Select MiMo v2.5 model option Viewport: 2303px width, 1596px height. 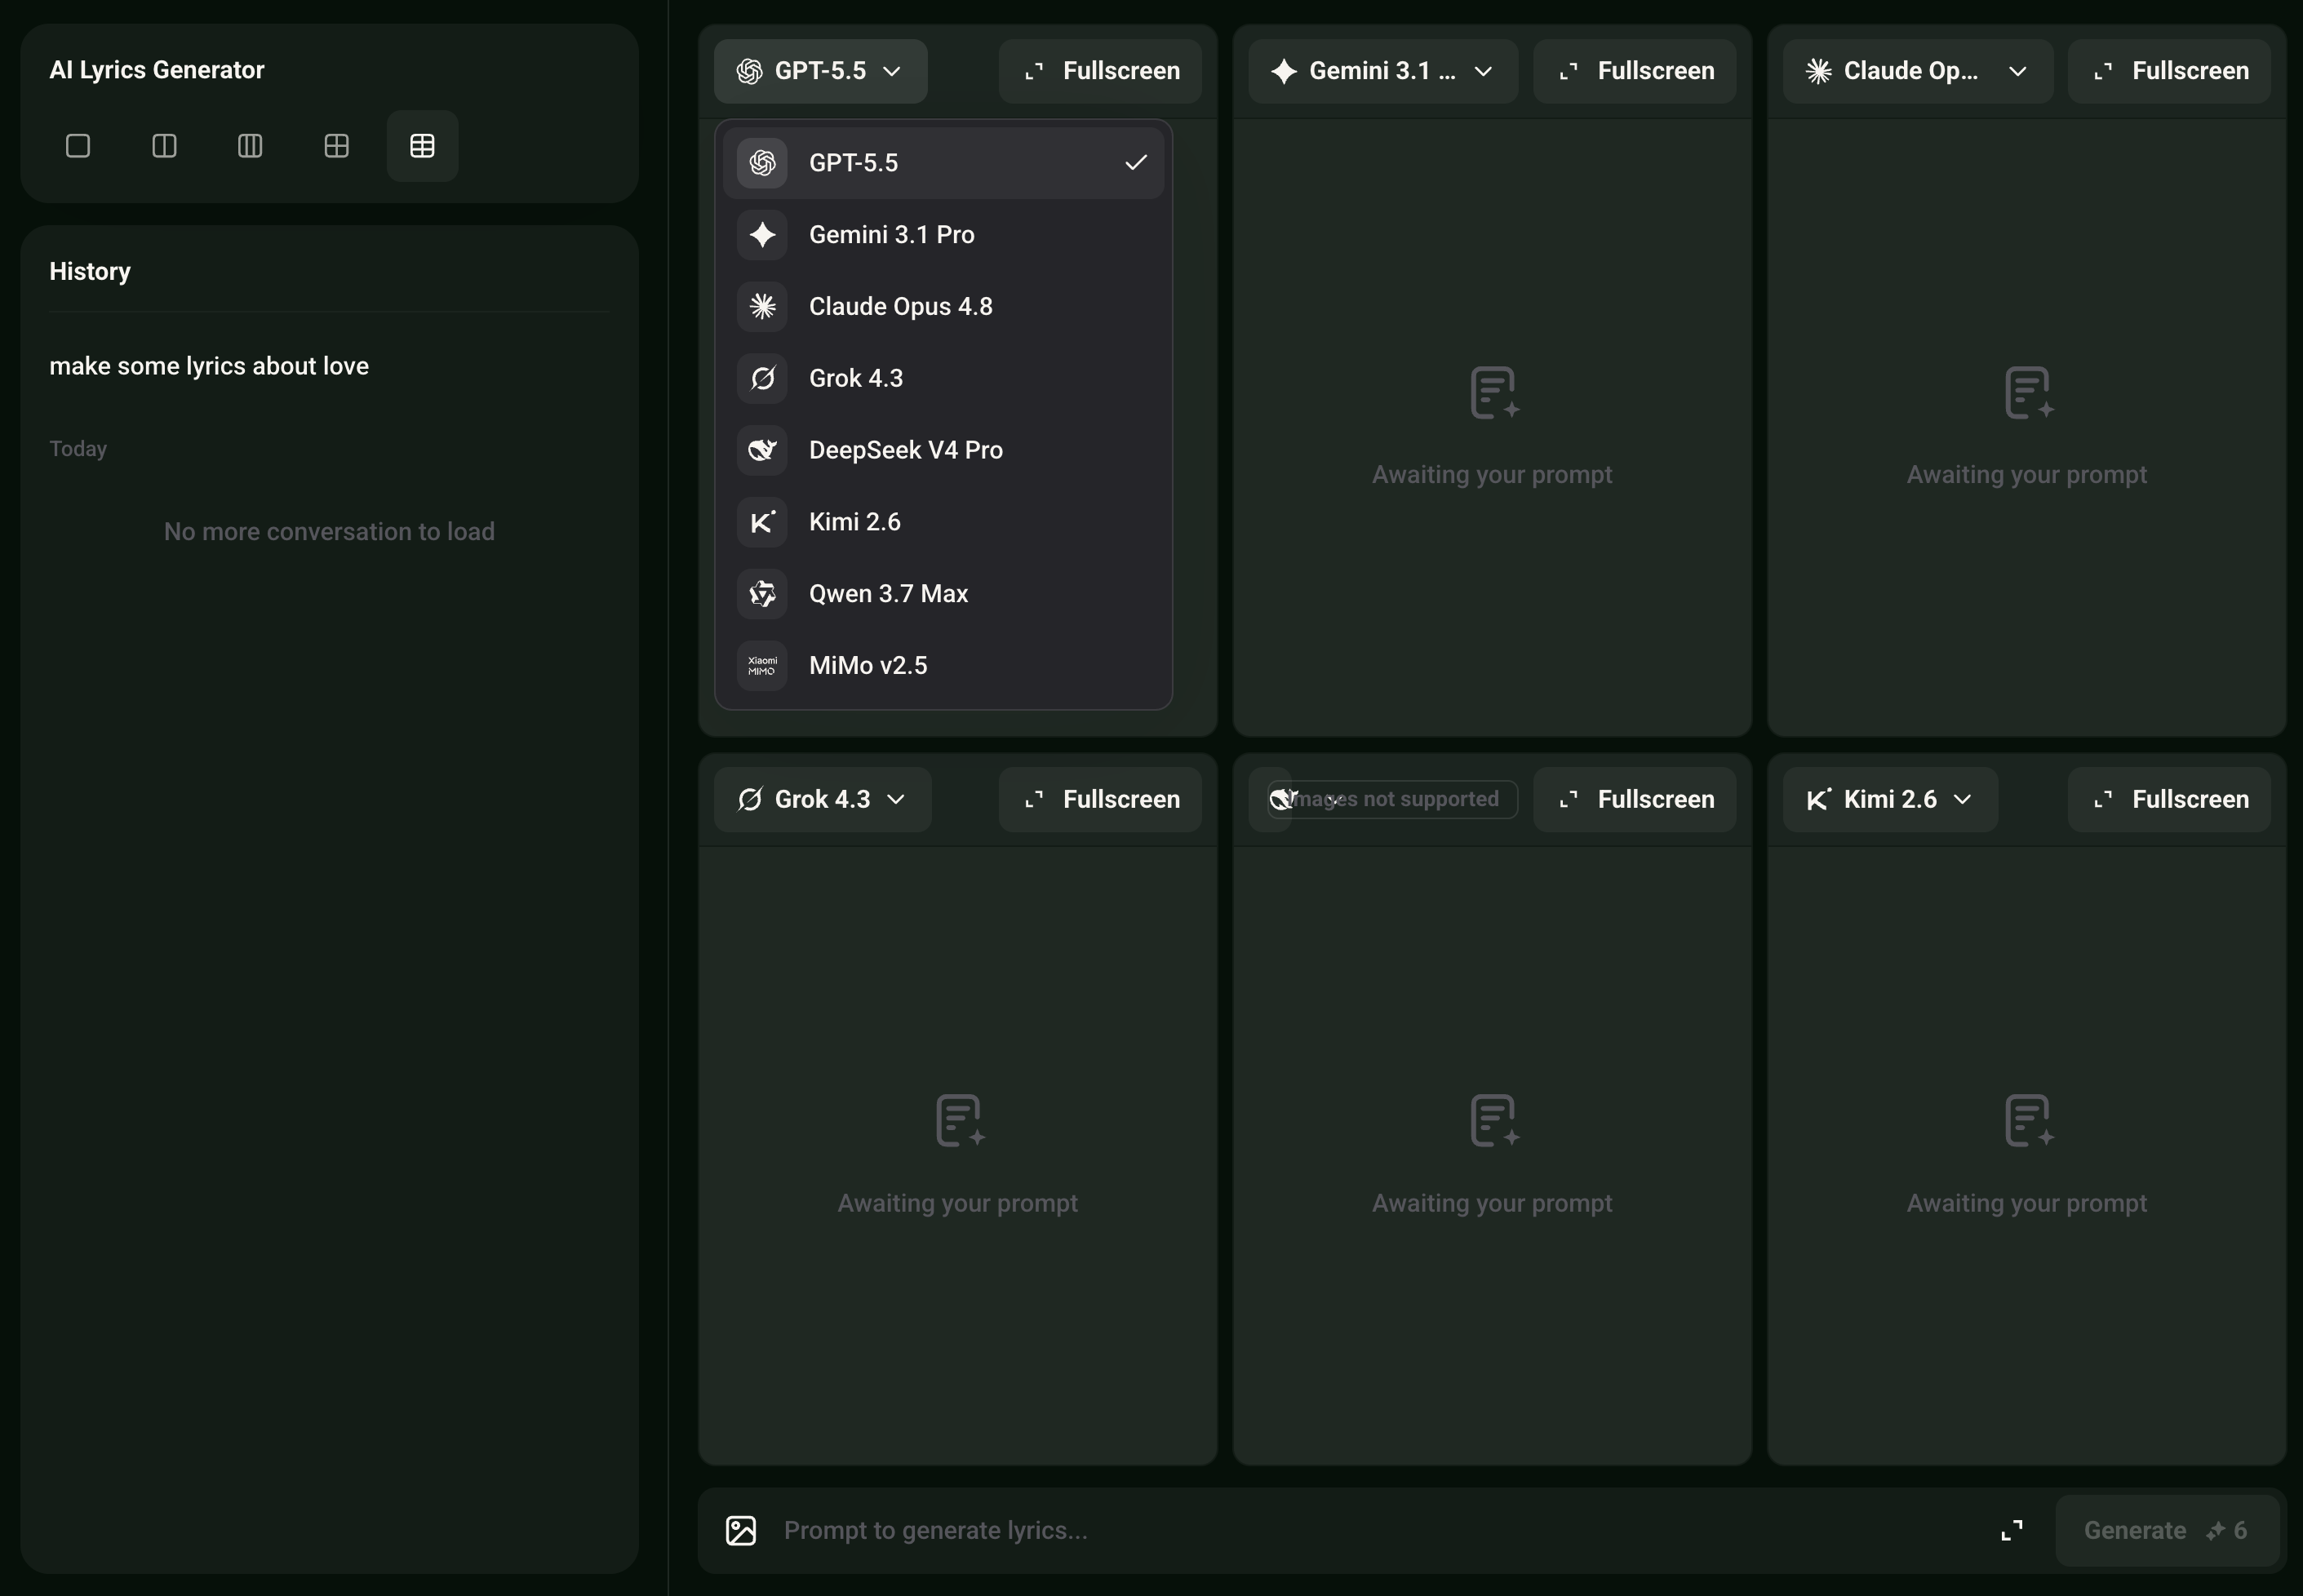coord(943,665)
